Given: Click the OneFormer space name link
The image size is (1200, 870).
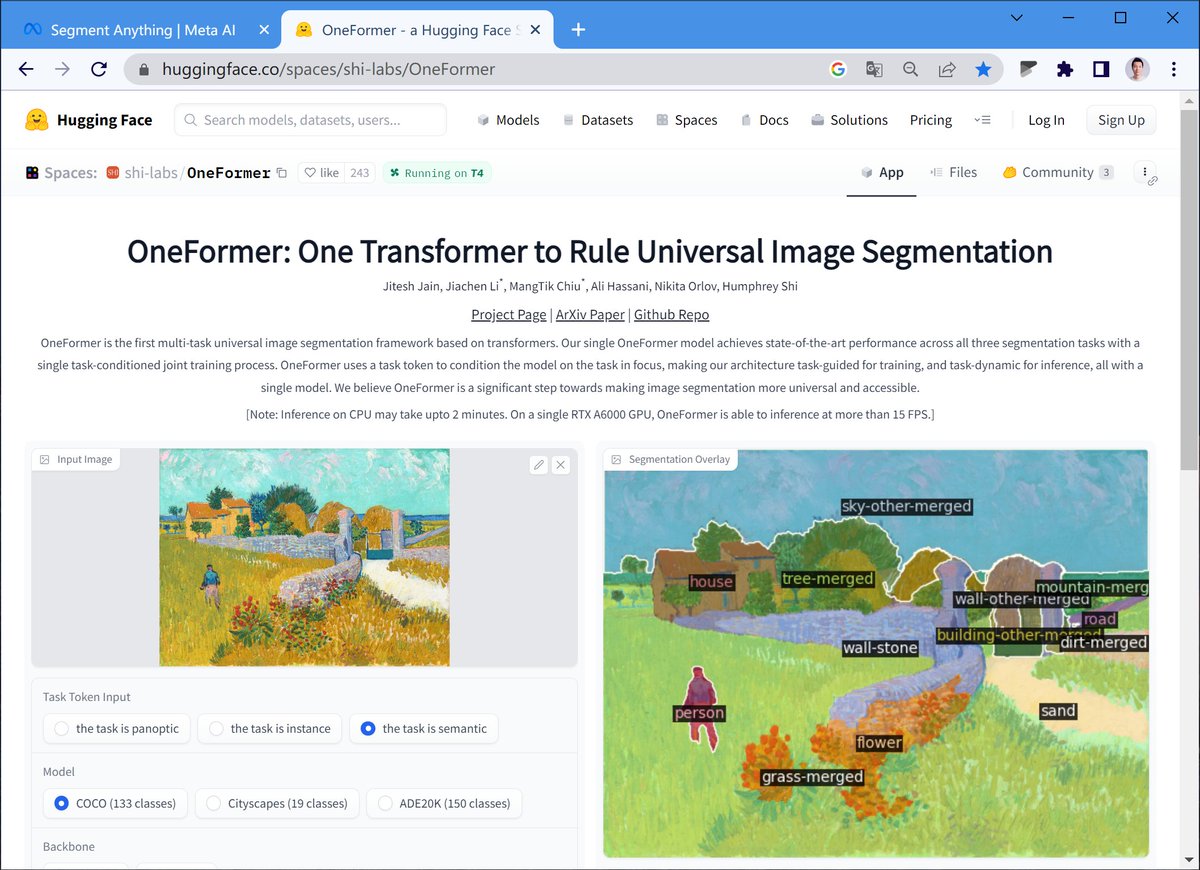Looking at the screenshot, I should 228,173.
